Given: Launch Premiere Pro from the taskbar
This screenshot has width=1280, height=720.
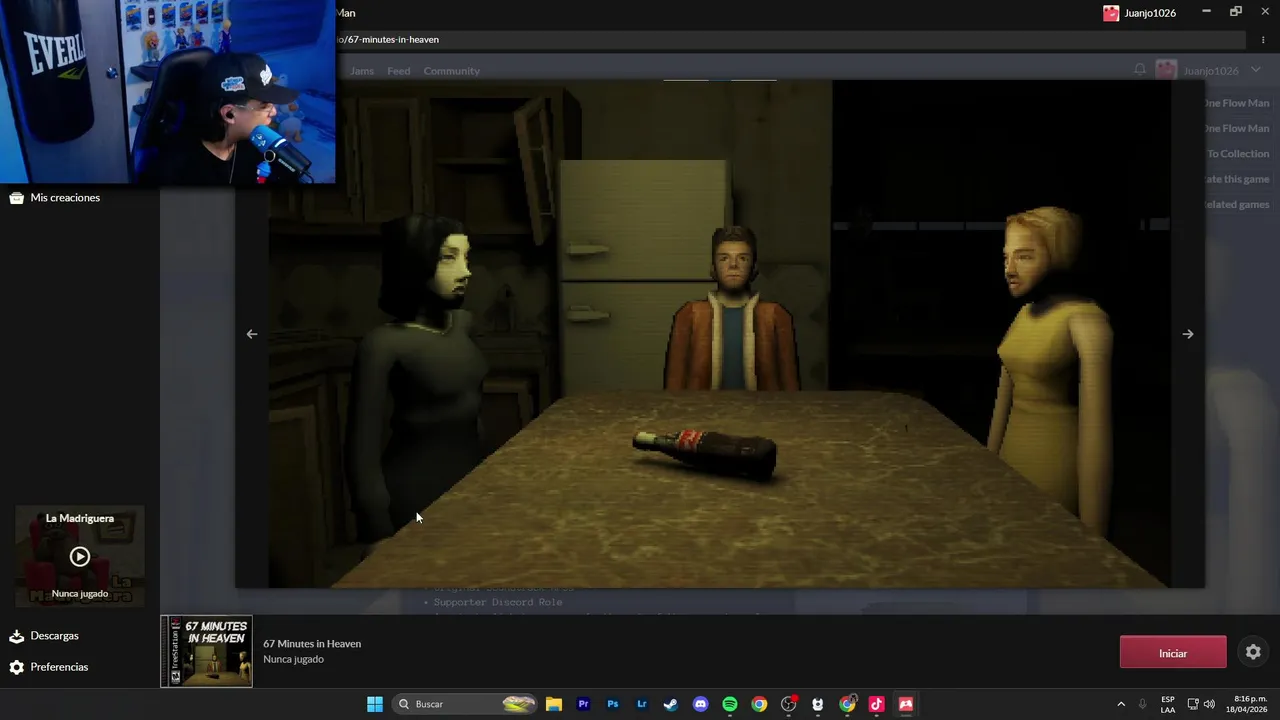Looking at the screenshot, I should (x=583, y=704).
